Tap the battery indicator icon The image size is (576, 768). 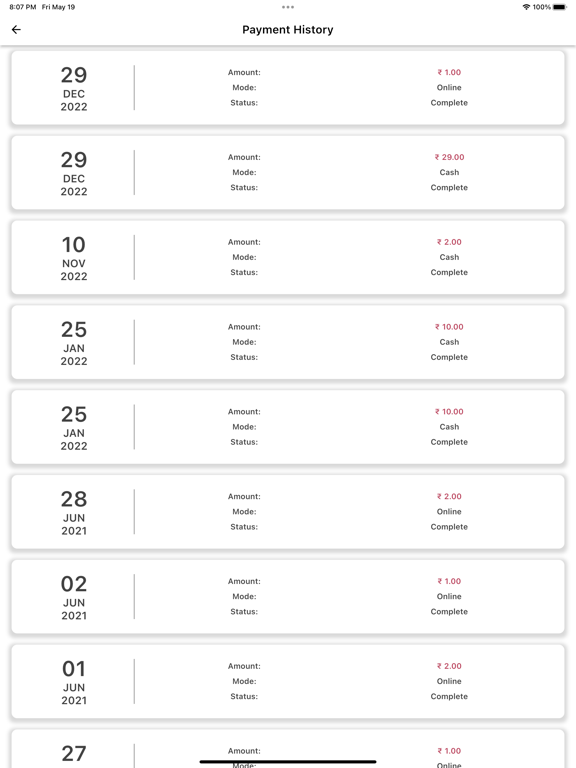[x=560, y=7]
